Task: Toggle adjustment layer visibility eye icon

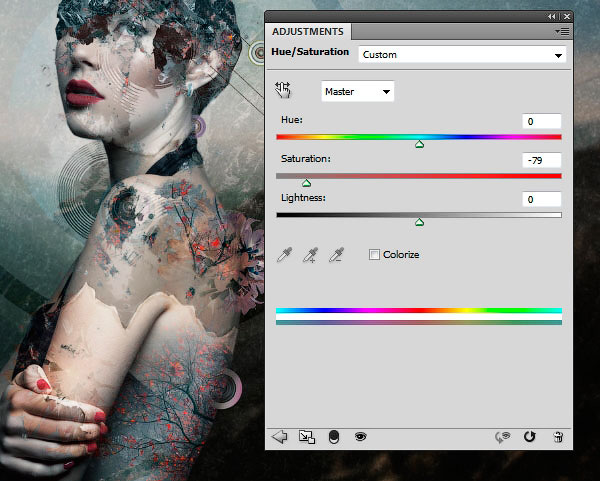Action: [x=360, y=436]
